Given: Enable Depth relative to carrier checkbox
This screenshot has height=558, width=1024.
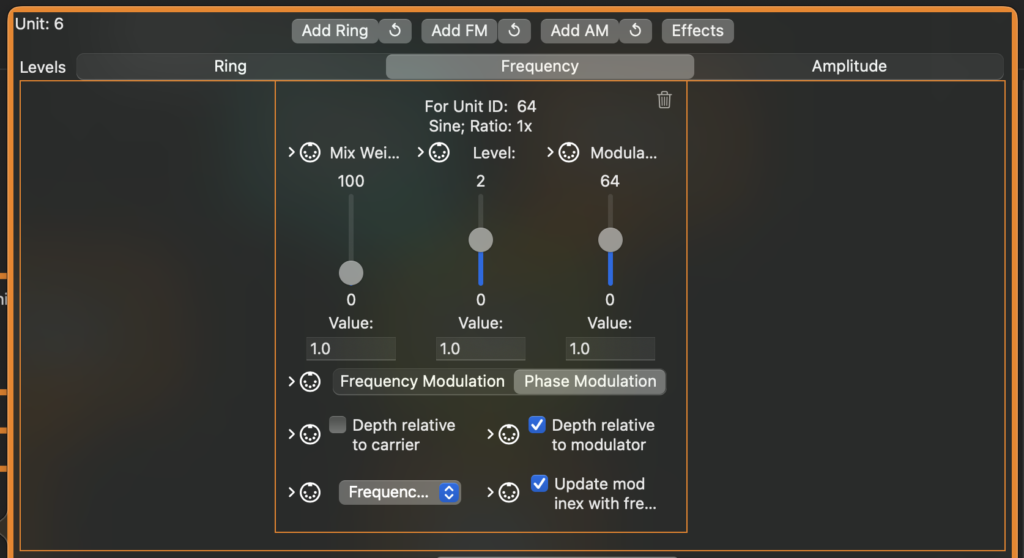Looking at the screenshot, I should [x=338, y=425].
